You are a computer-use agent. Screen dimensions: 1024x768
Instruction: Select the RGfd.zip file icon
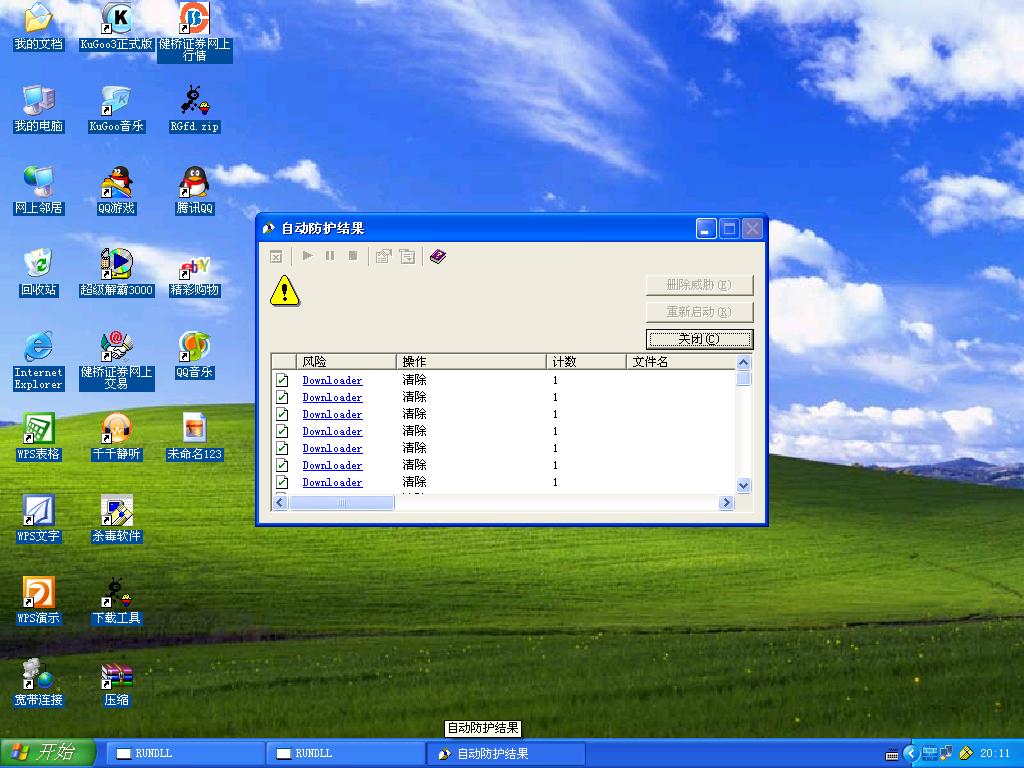pos(194,101)
